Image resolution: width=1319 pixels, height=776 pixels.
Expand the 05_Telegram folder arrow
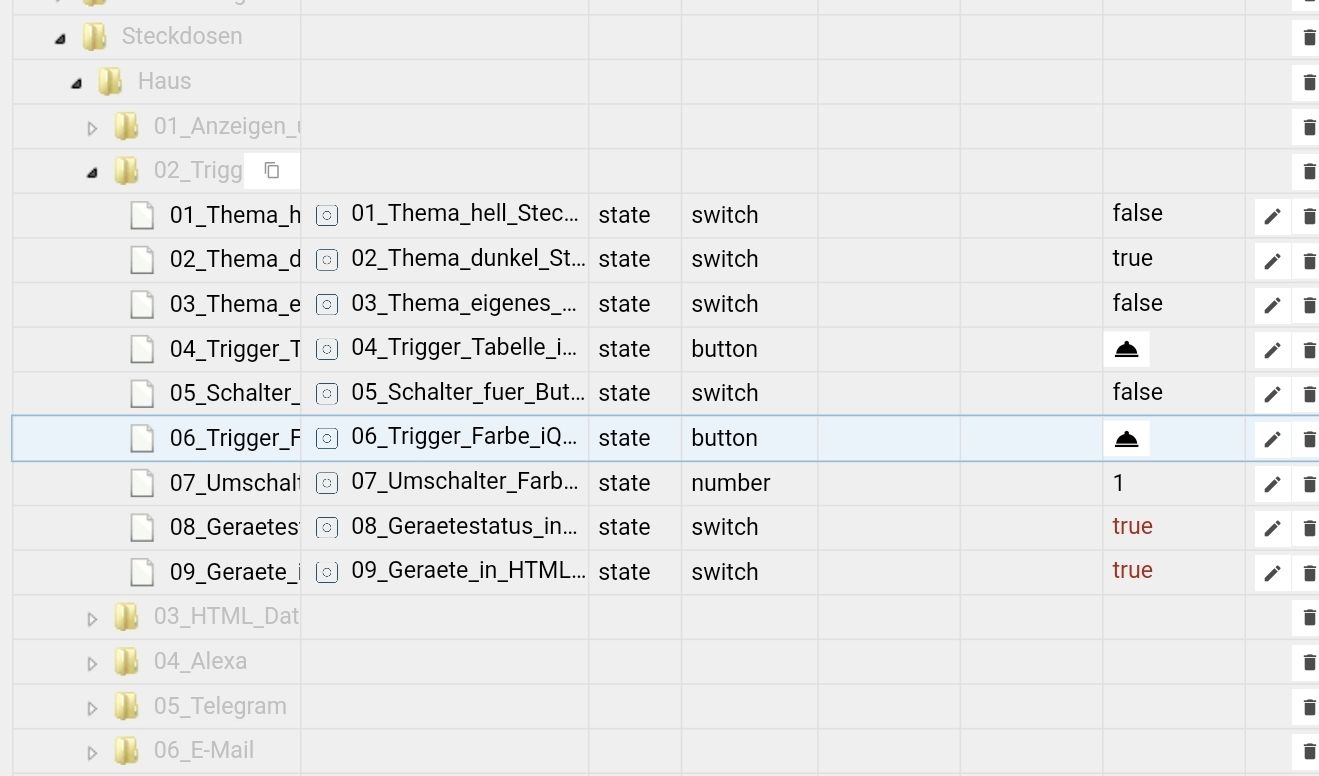click(92, 708)
